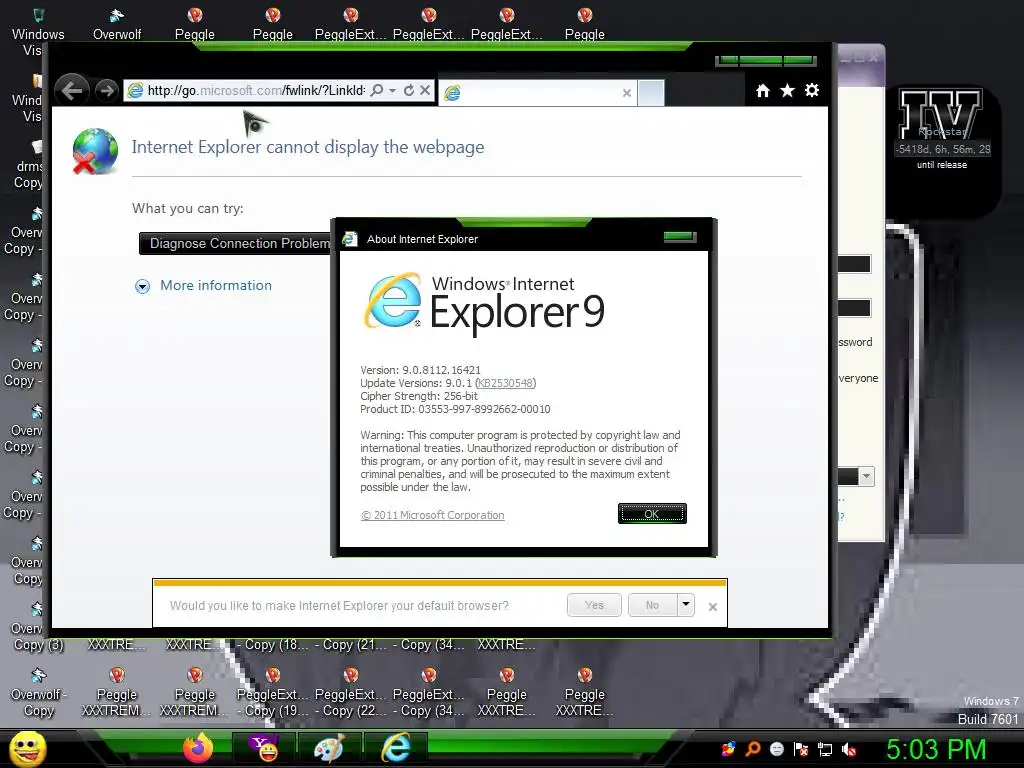Click the 5:03 PM taskbar clock
Image resolution: width=1024 pixels, height=768 pixels.
[936, 749]
